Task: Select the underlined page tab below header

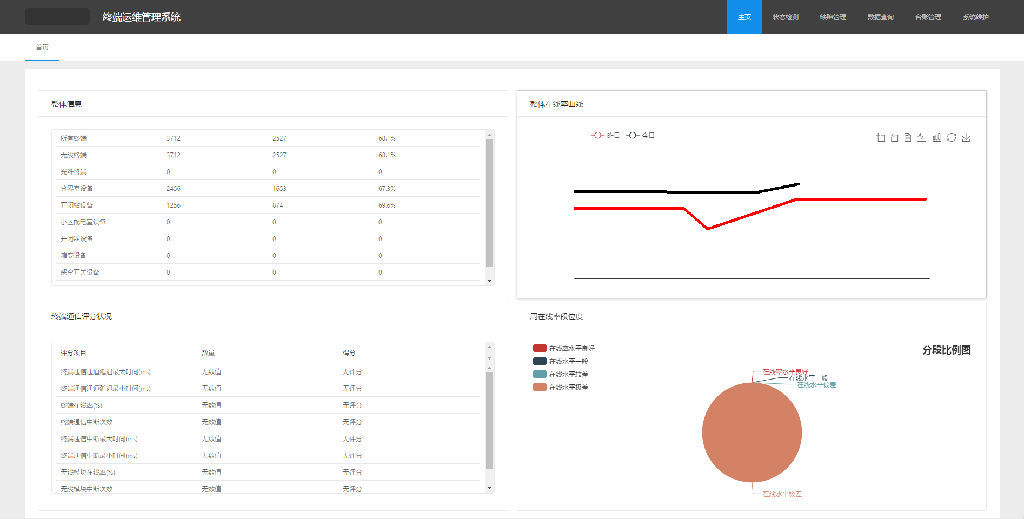Action: tap(42, 48)
